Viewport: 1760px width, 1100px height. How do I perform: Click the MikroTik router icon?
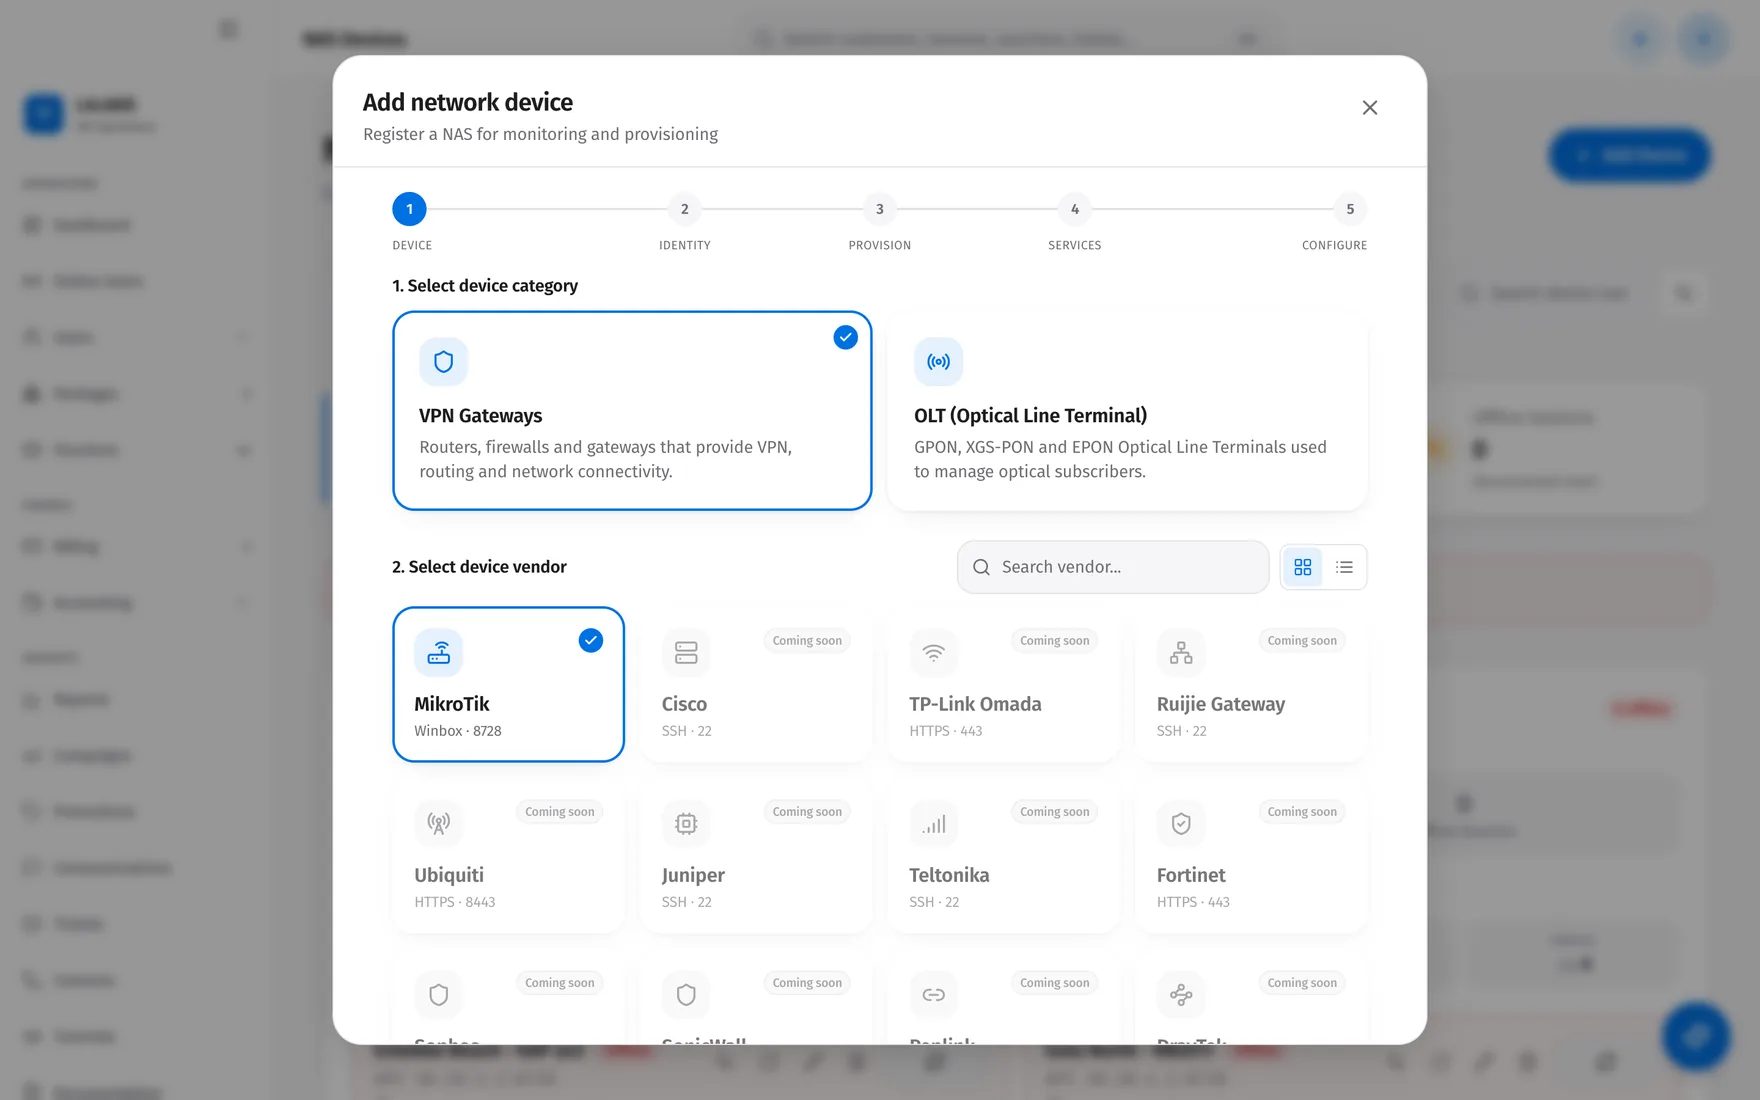(438, 653)
